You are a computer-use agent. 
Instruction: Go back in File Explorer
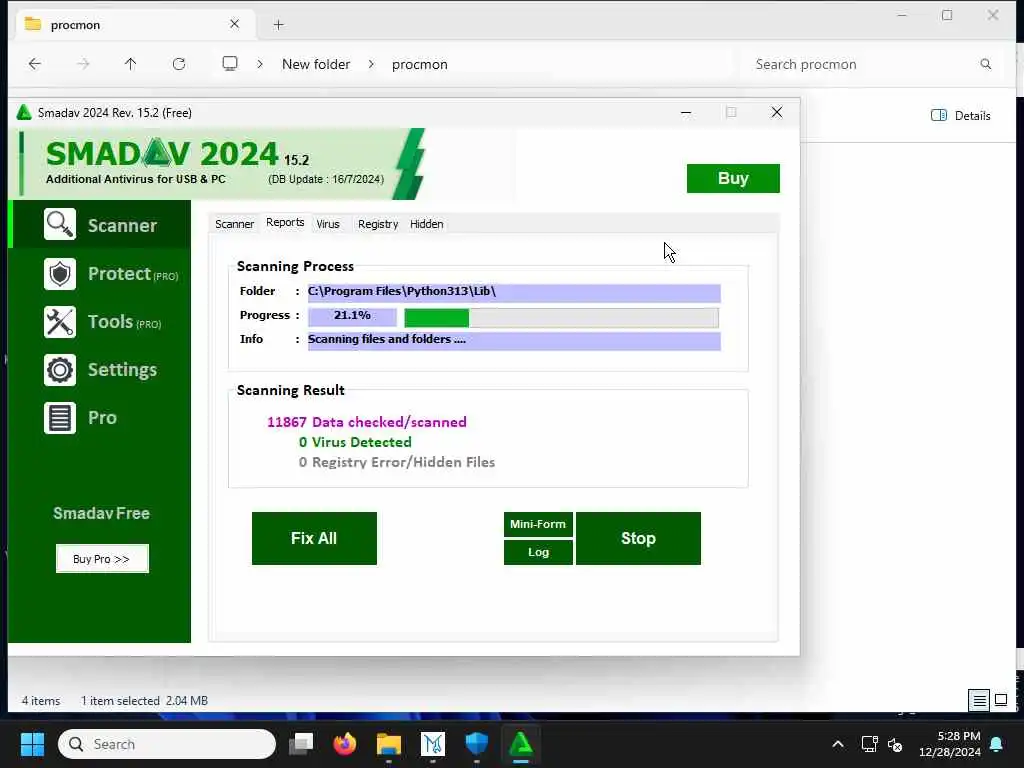coord(35,64)
